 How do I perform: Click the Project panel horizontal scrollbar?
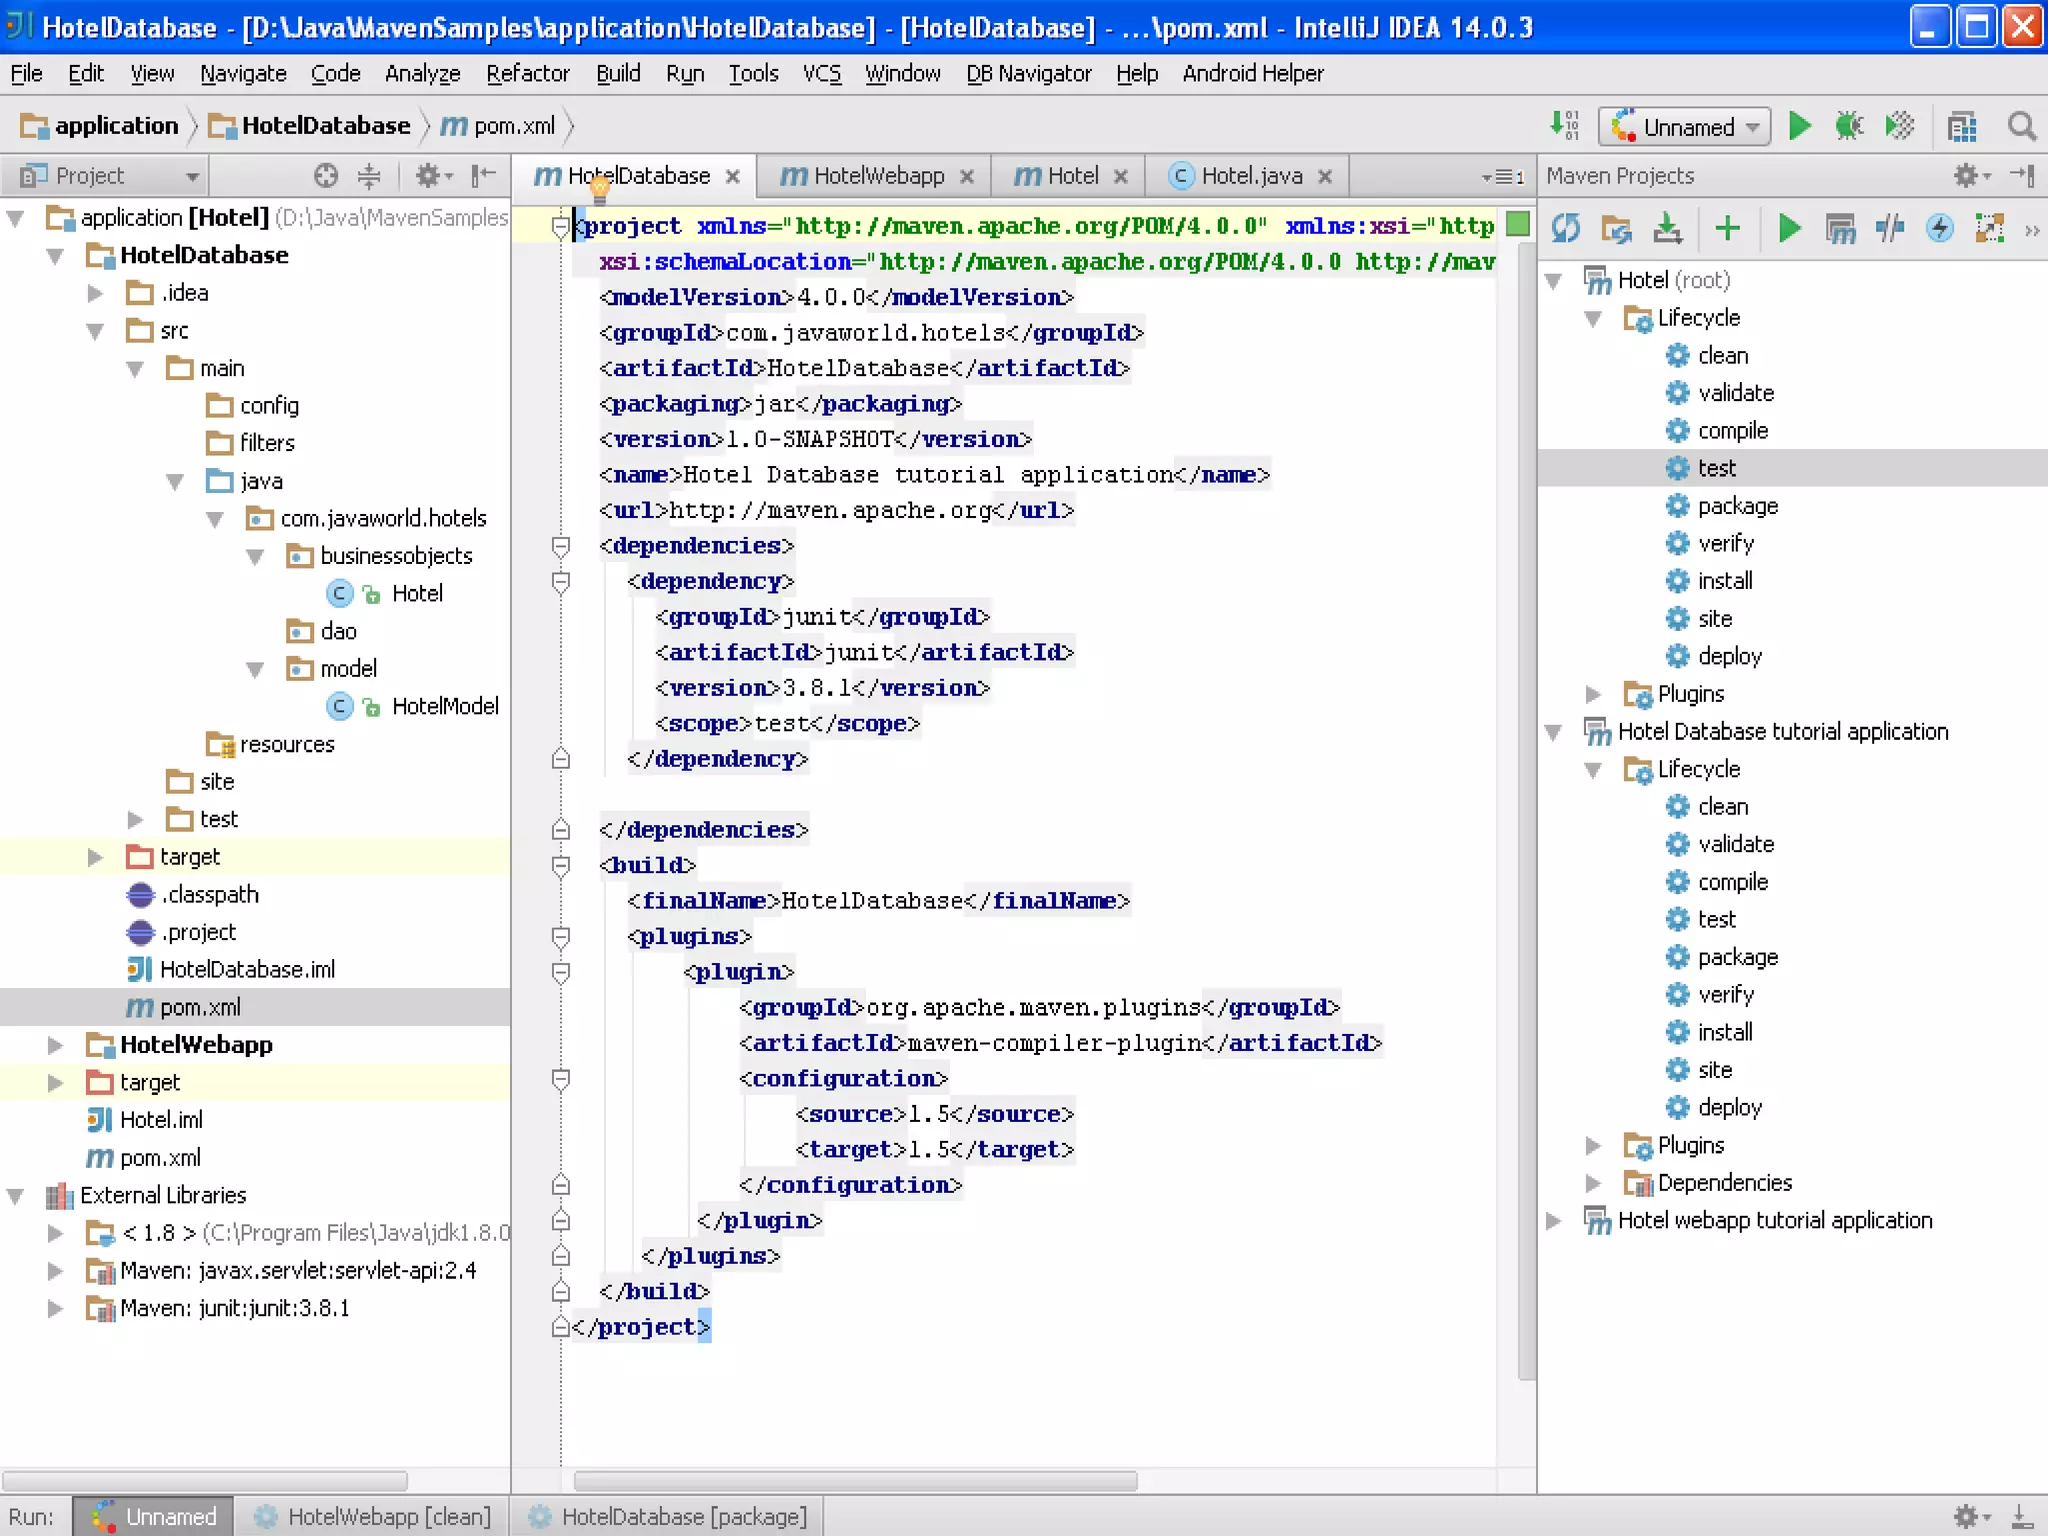205,1480
